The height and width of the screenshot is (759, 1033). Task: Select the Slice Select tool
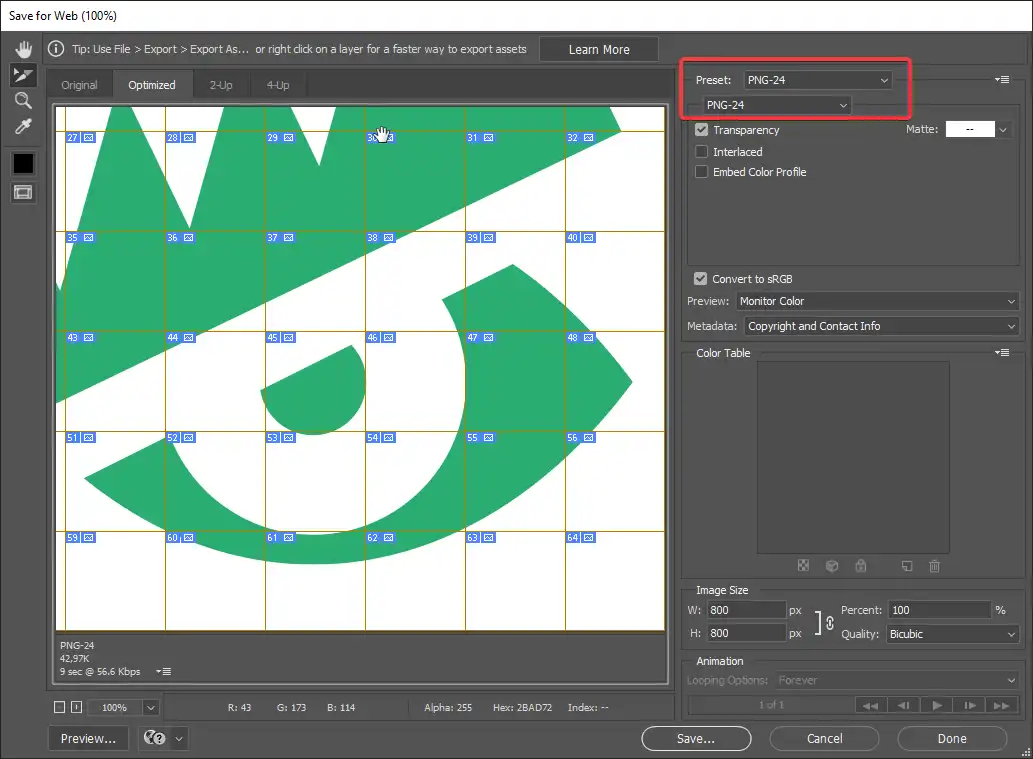point(23,75)
